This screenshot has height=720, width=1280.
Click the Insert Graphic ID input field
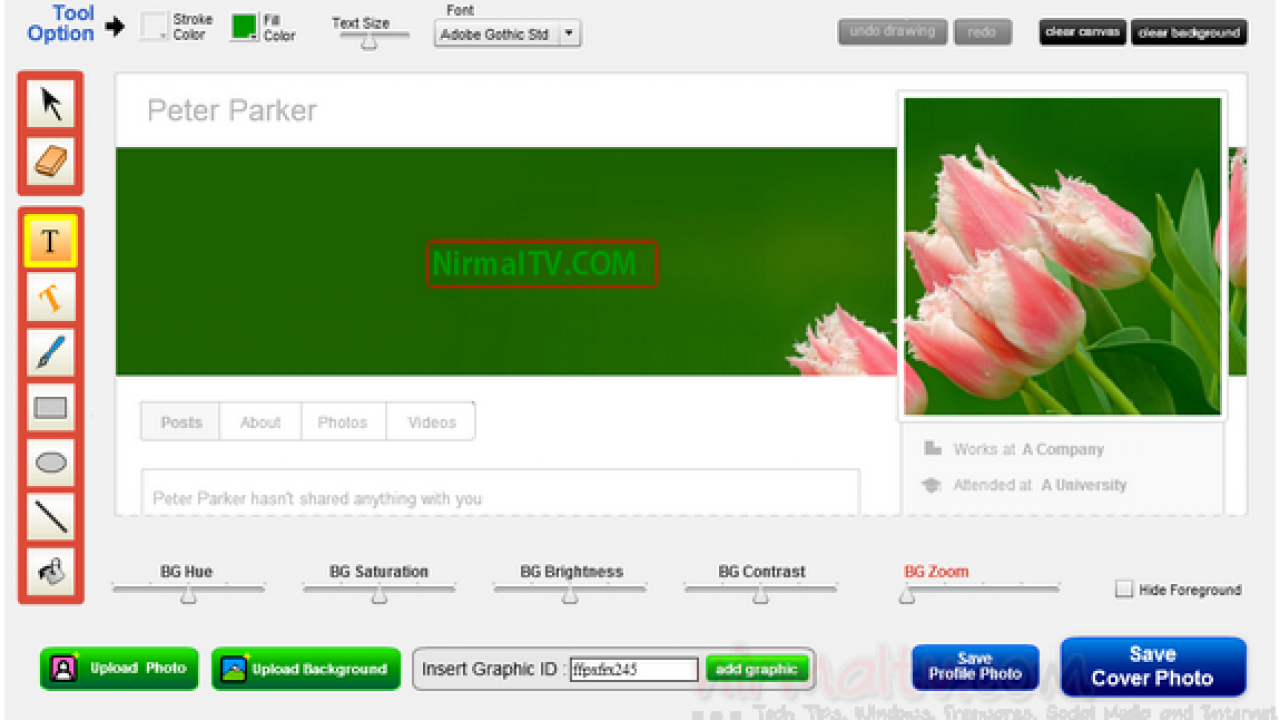click(633, 670)
